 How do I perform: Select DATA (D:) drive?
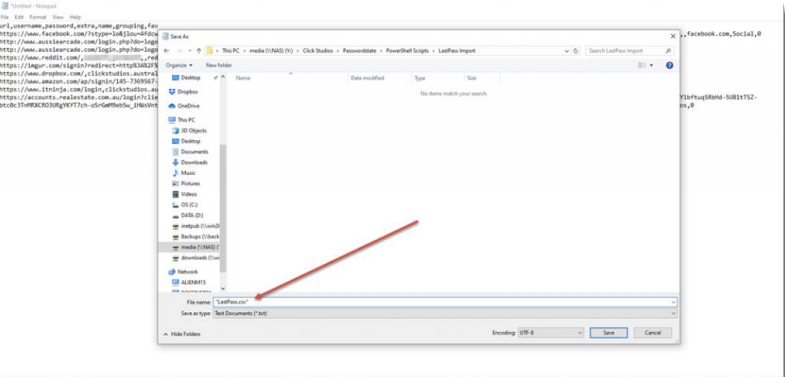tap(192, 215)
